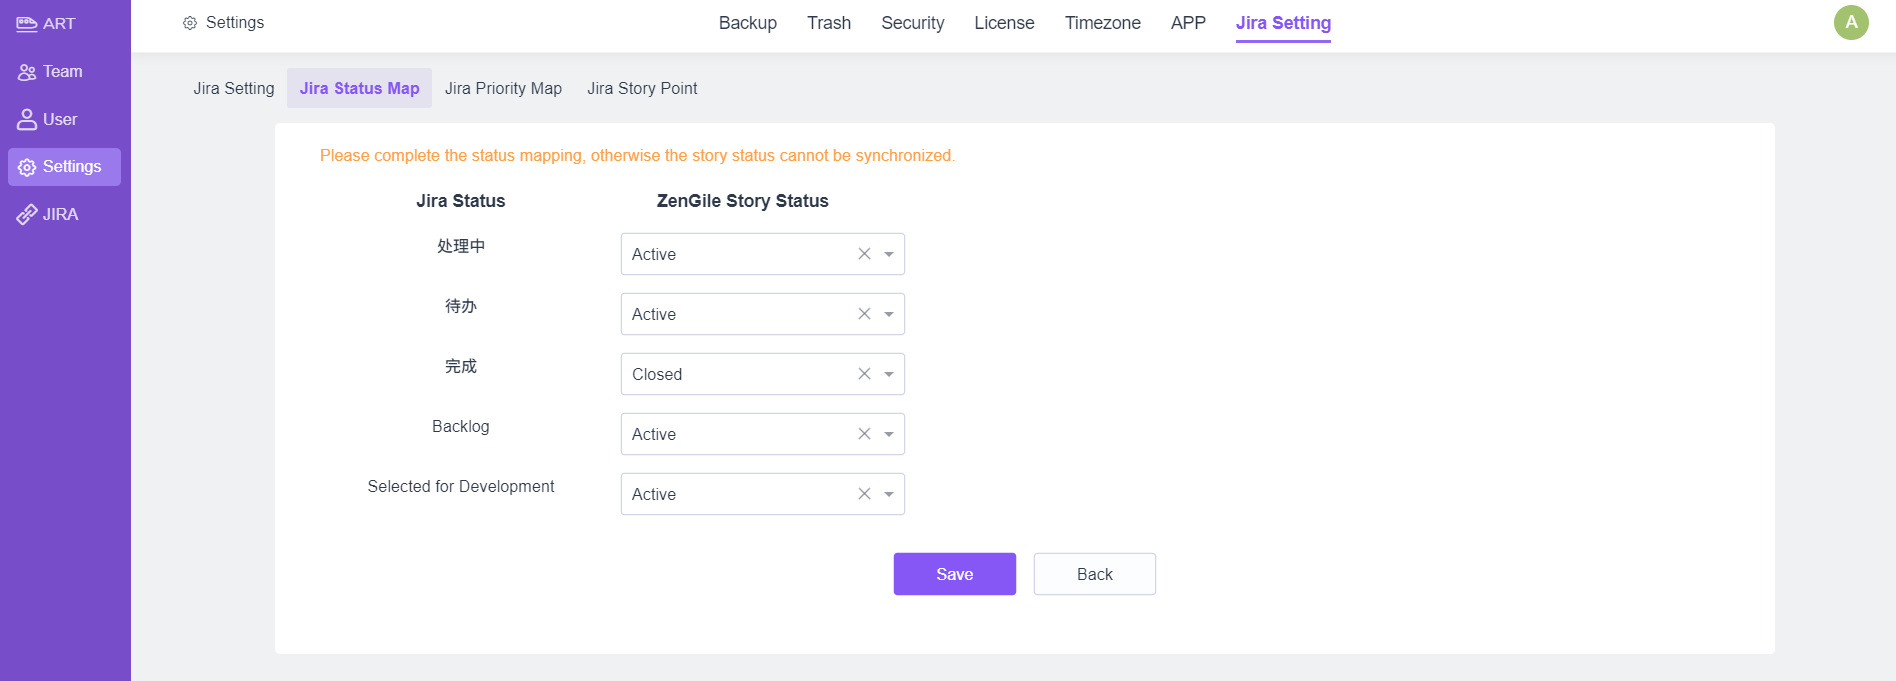Save the status mapping

(954, 574)
